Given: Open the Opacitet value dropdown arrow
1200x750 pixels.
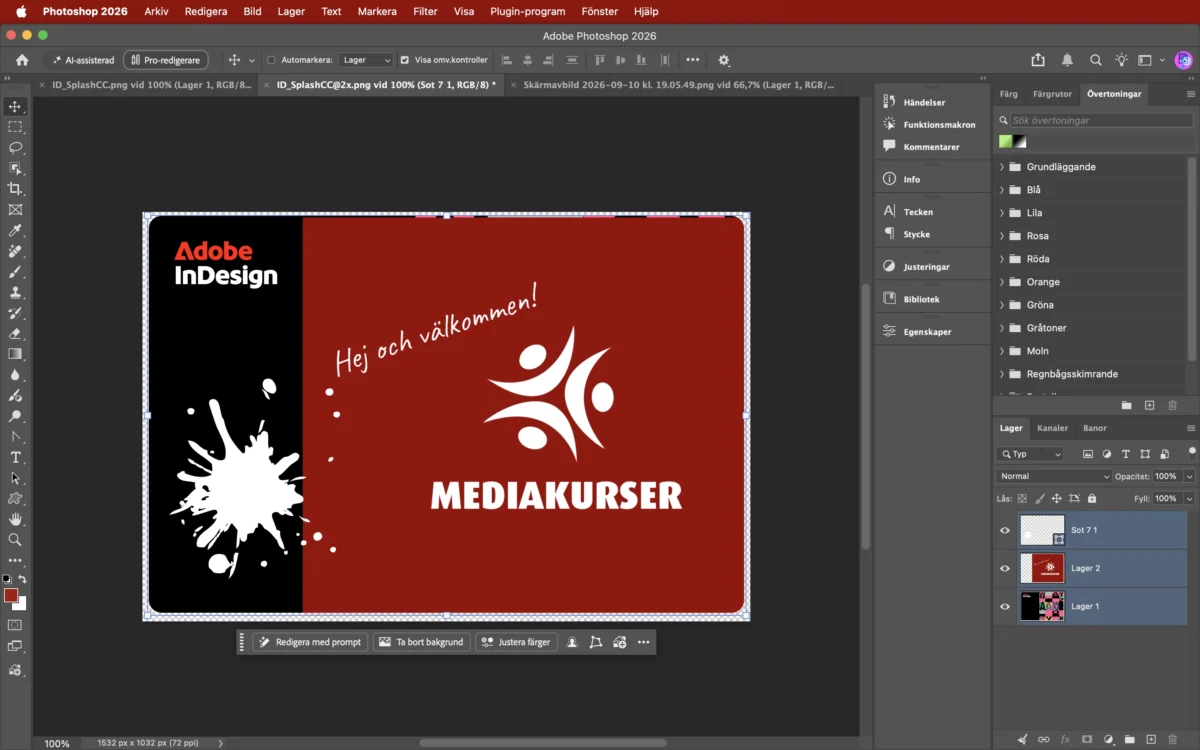Looking at the screenshot, I should 1189,476.
